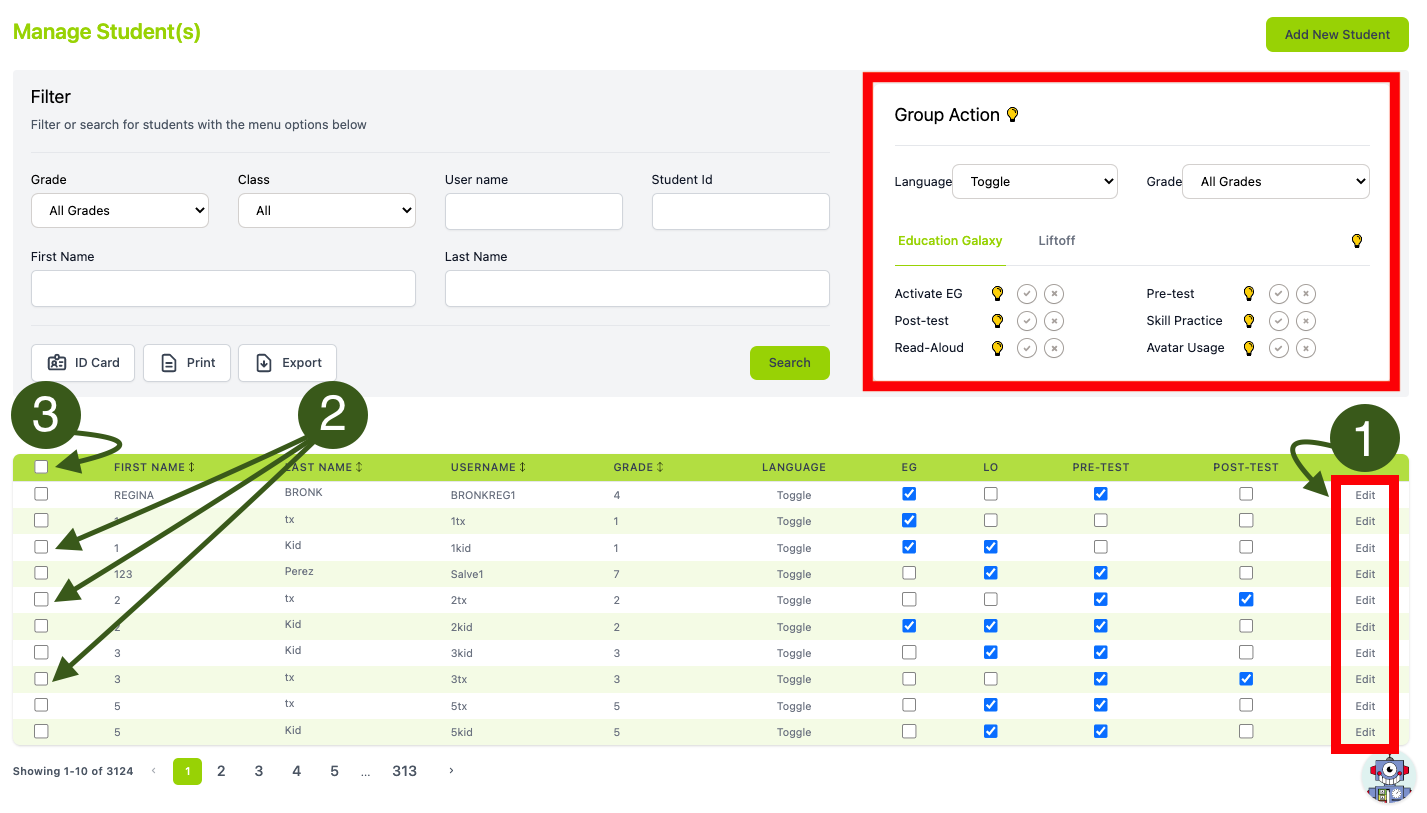Open the Activate EG lightbulb tip
The image size is (1427, 813).
coord(997,294)
